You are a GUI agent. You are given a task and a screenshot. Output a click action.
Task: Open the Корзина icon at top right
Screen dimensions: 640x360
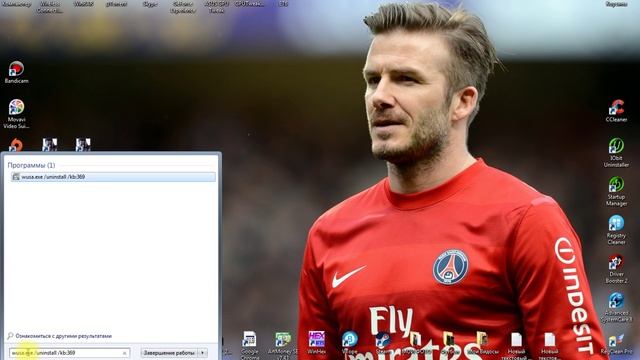(x=616, y=4)
